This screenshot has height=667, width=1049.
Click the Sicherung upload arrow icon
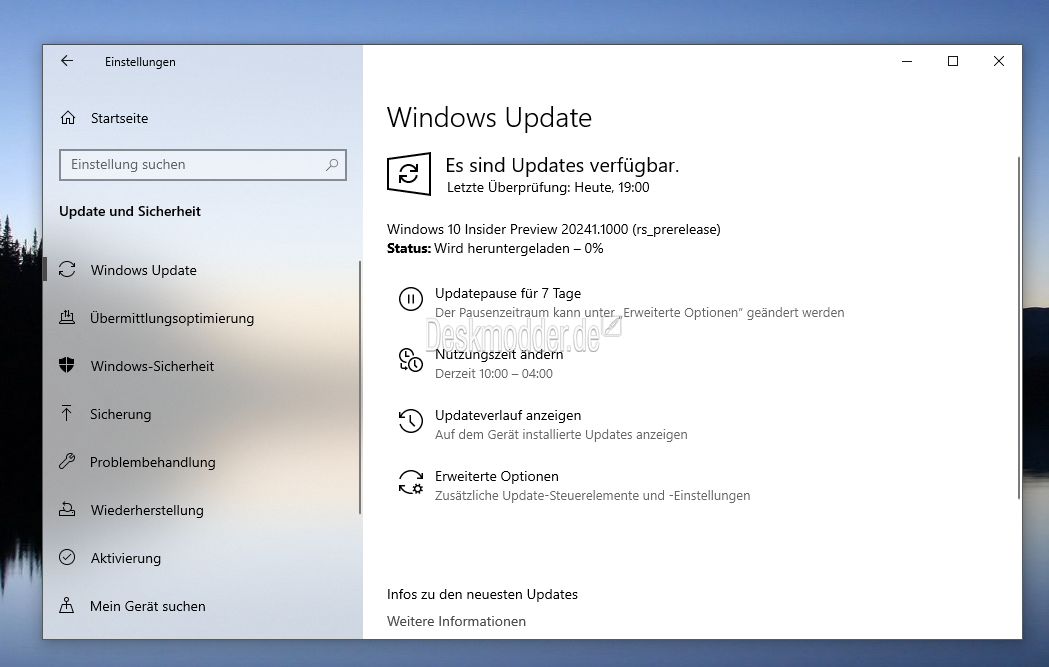coord(66,413)
